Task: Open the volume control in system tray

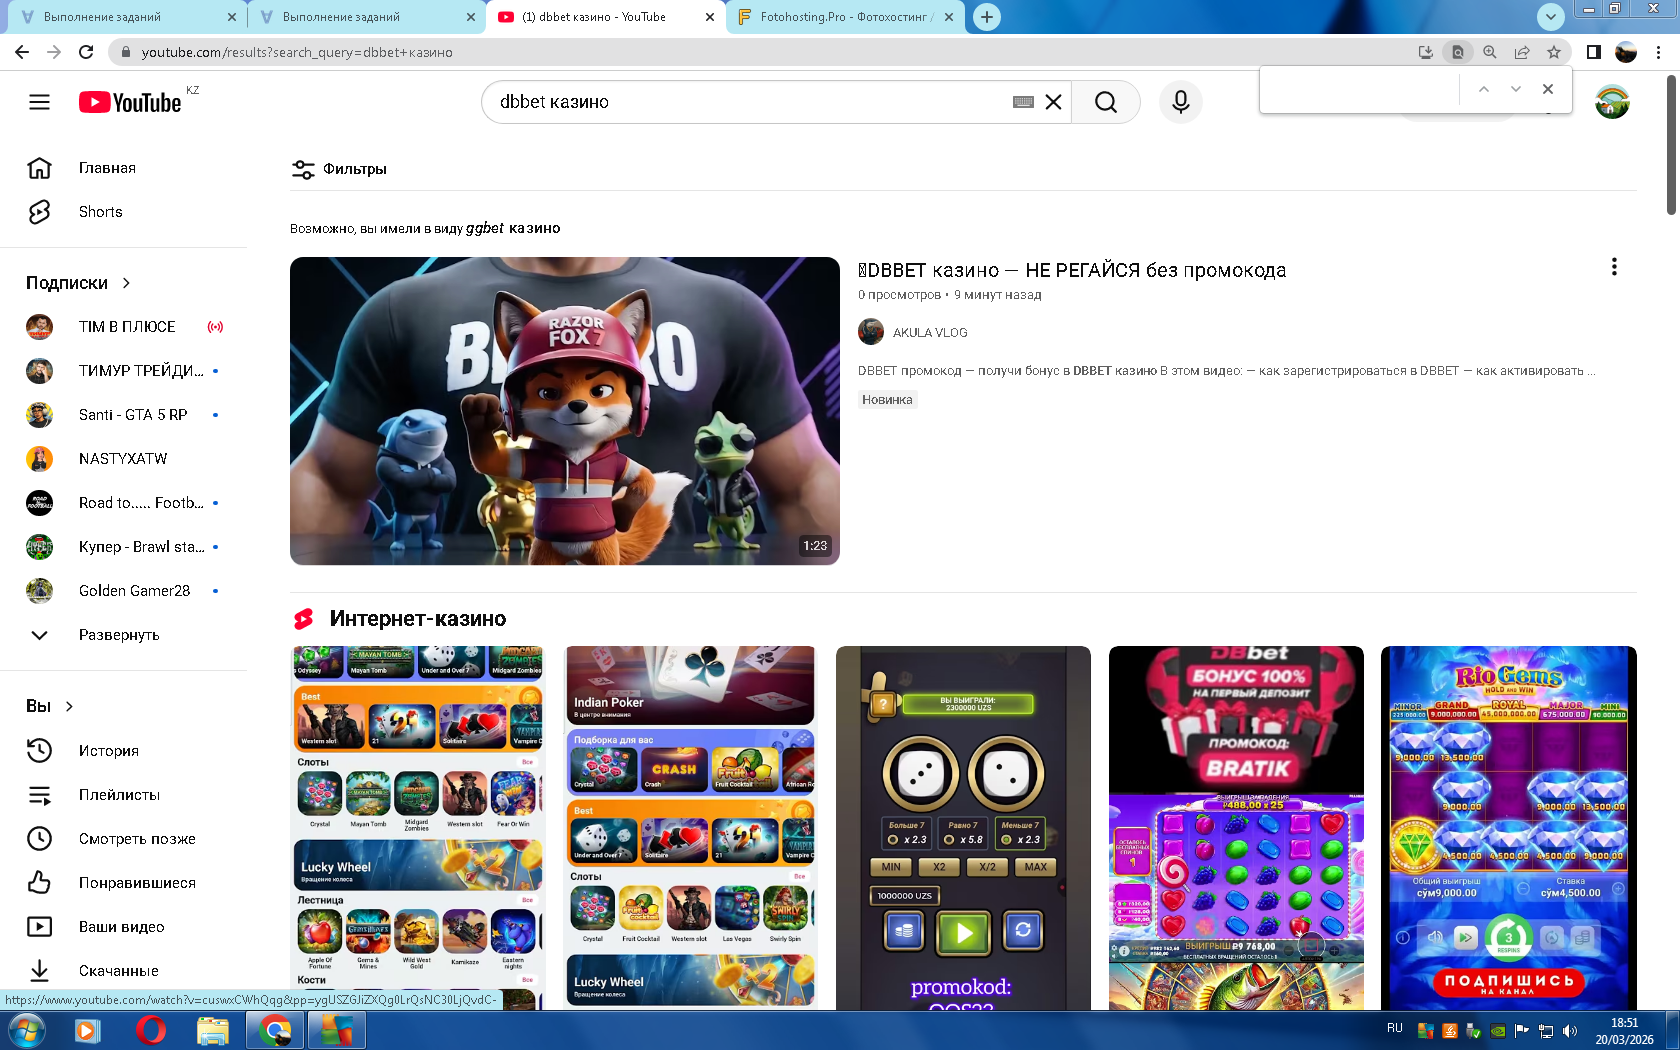Action: point(1569,1031)
